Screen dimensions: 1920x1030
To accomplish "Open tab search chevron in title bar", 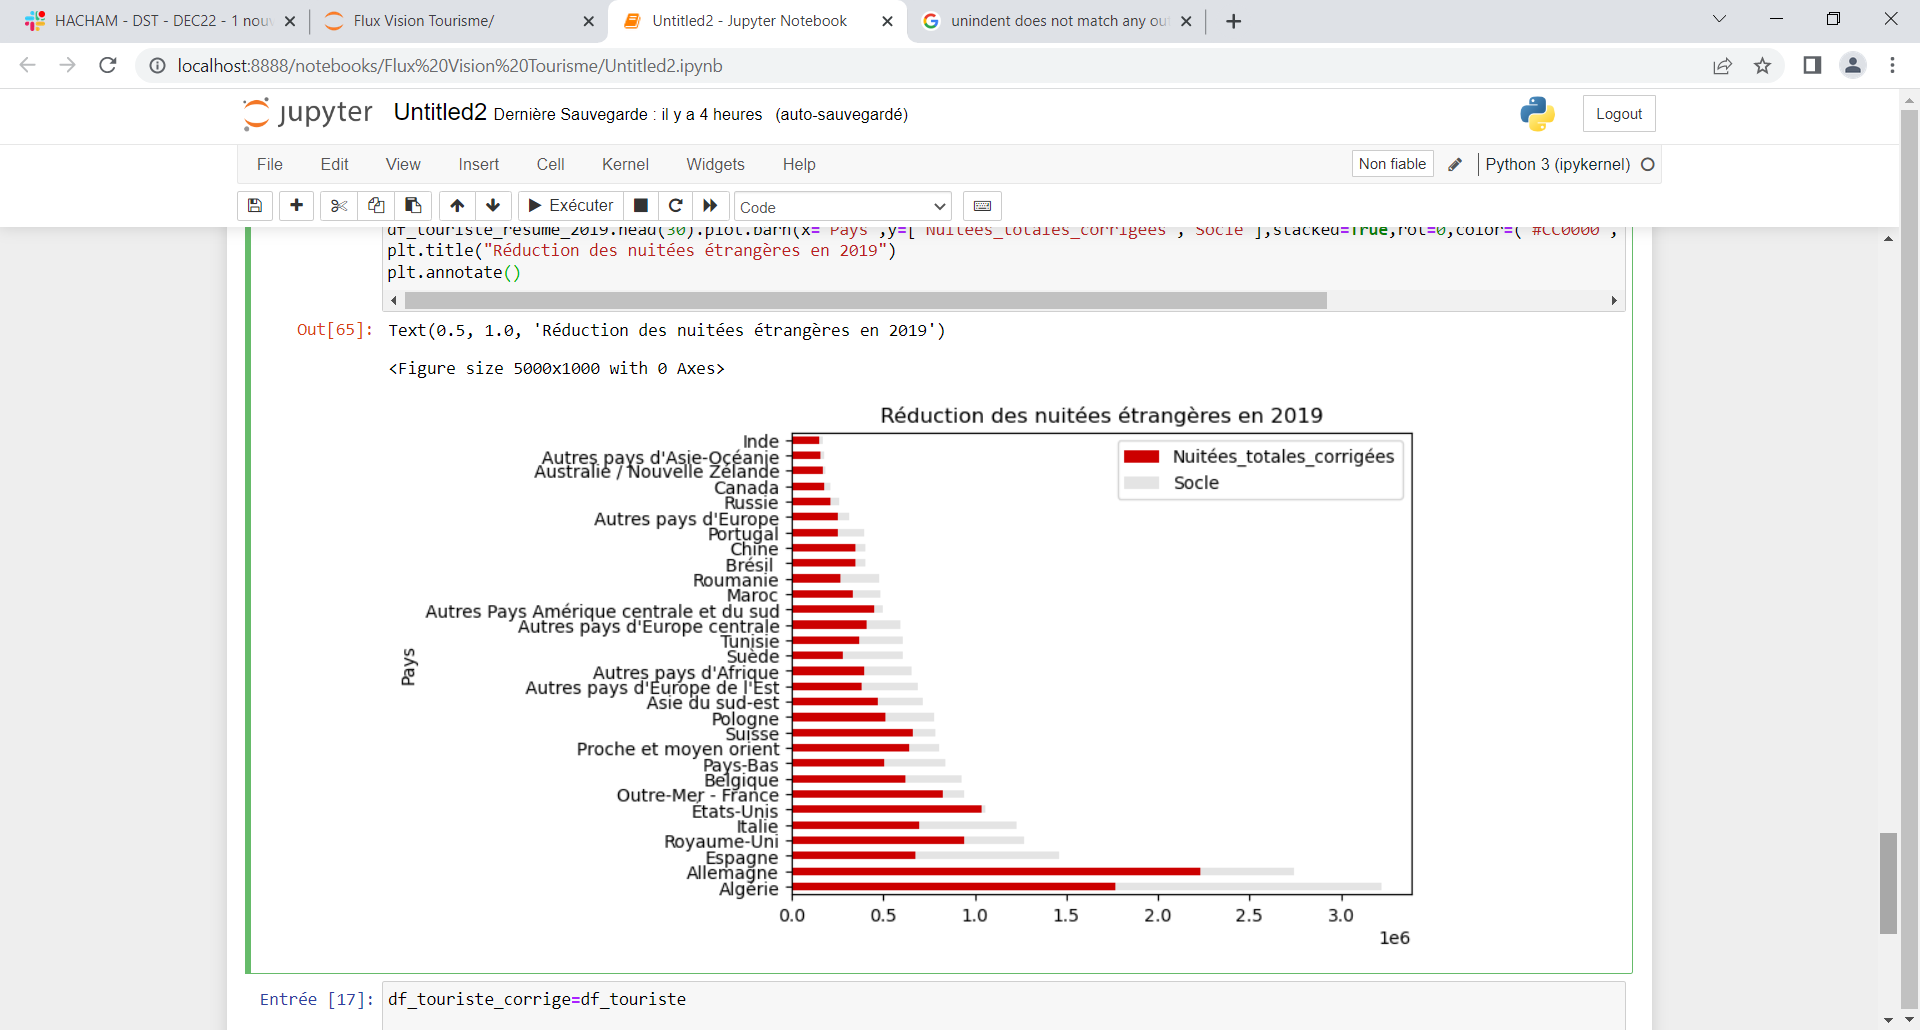I will tap(1719, 19).
